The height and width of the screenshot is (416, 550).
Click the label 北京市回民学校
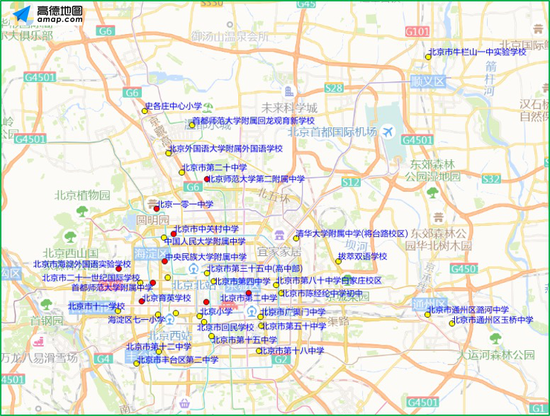[x=226, y=327]
